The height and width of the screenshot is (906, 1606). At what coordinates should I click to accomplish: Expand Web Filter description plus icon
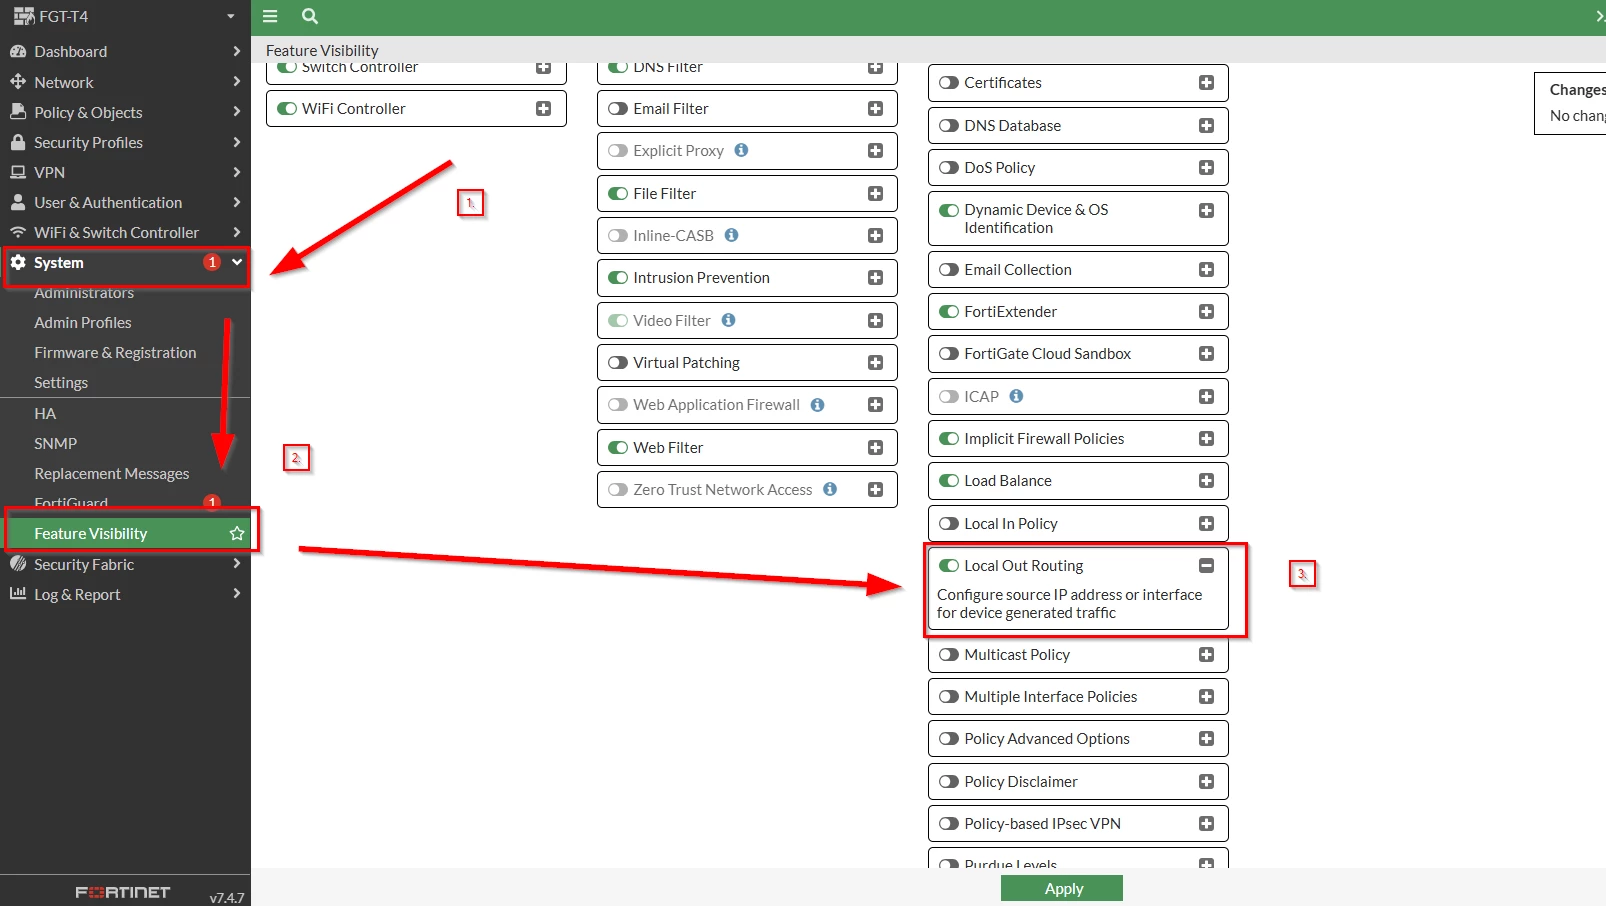875,448
